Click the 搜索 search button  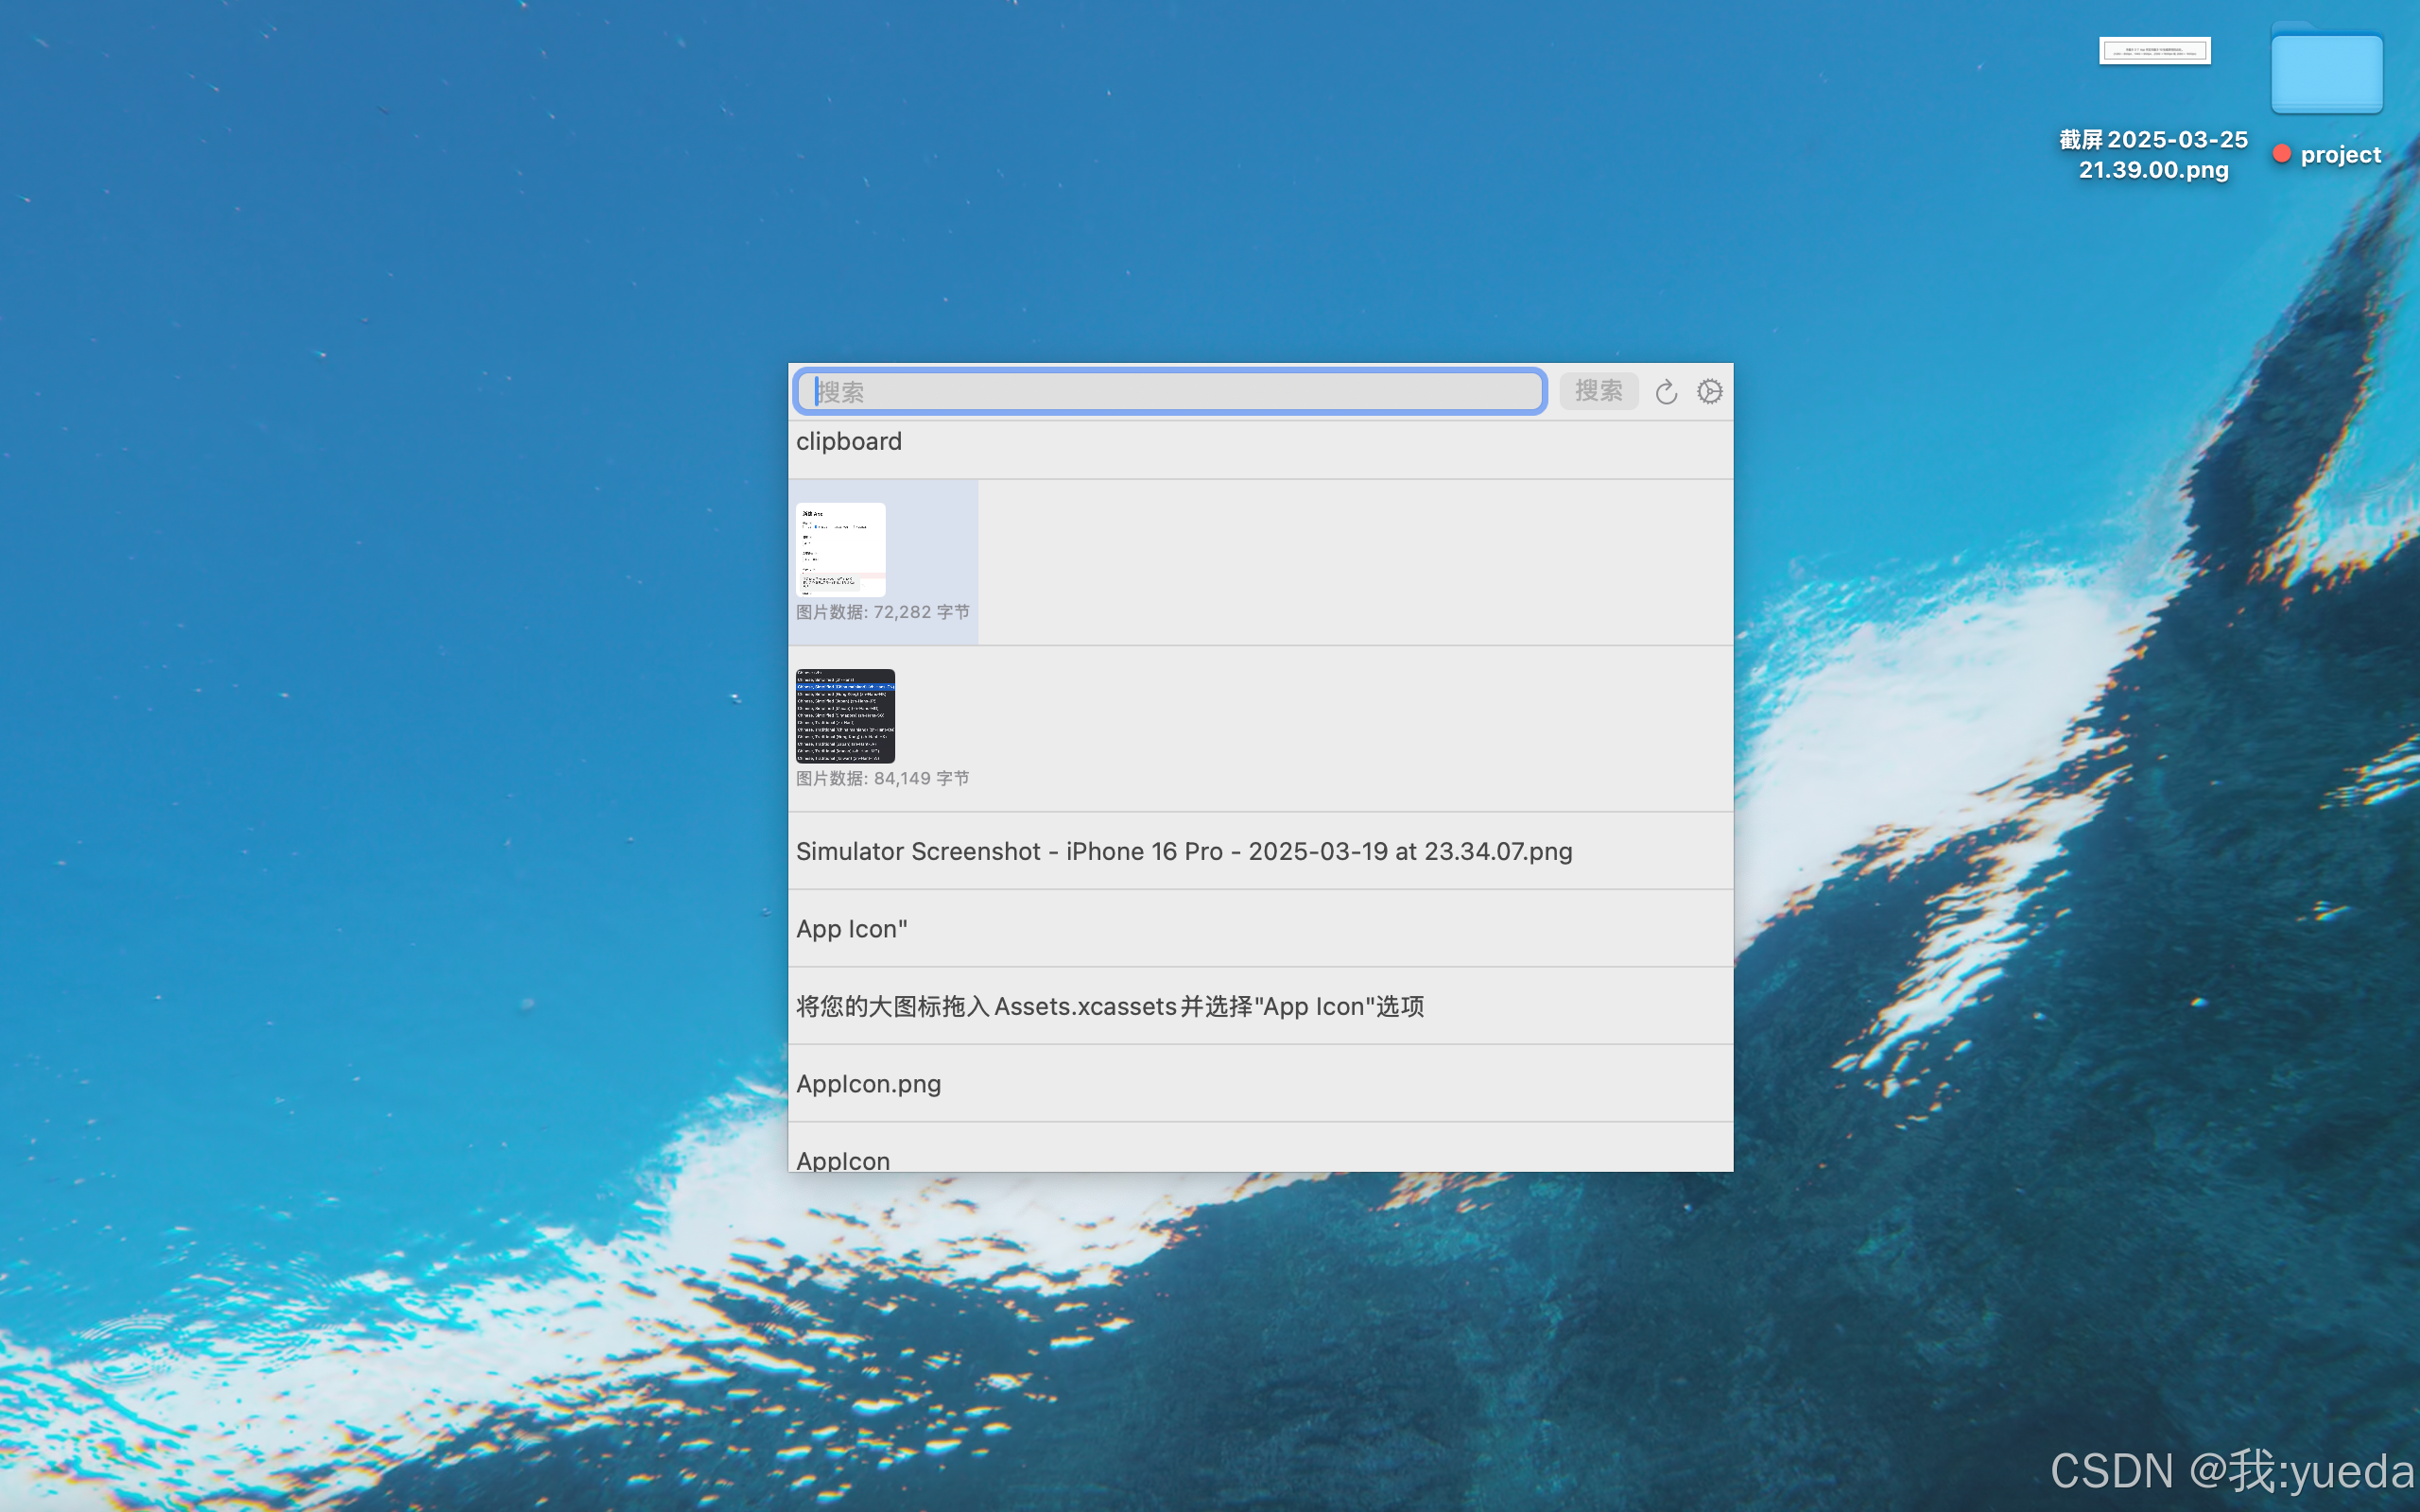point(1598,391)
